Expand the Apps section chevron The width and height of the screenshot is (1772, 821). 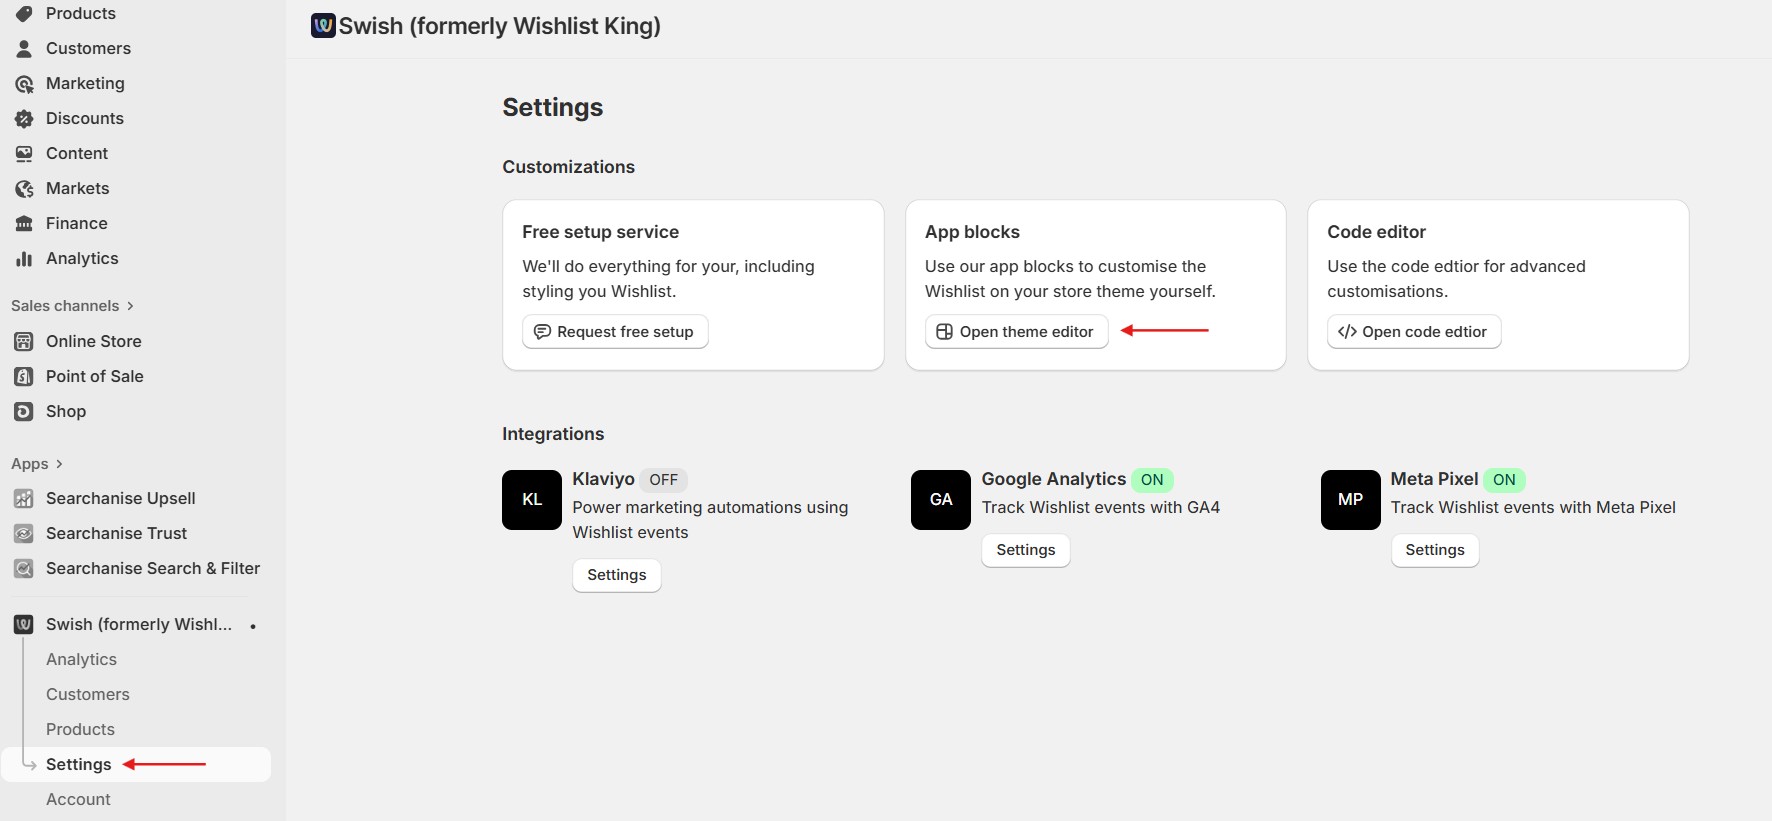click(x=59, y=464)
